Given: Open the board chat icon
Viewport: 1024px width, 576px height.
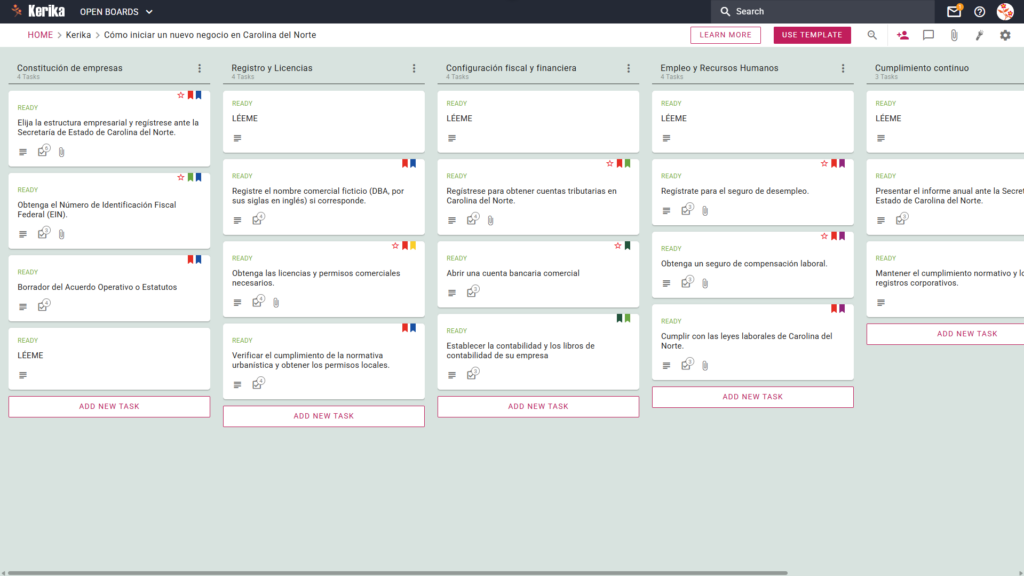Looking at the screenshot, I should pos(928,35).
